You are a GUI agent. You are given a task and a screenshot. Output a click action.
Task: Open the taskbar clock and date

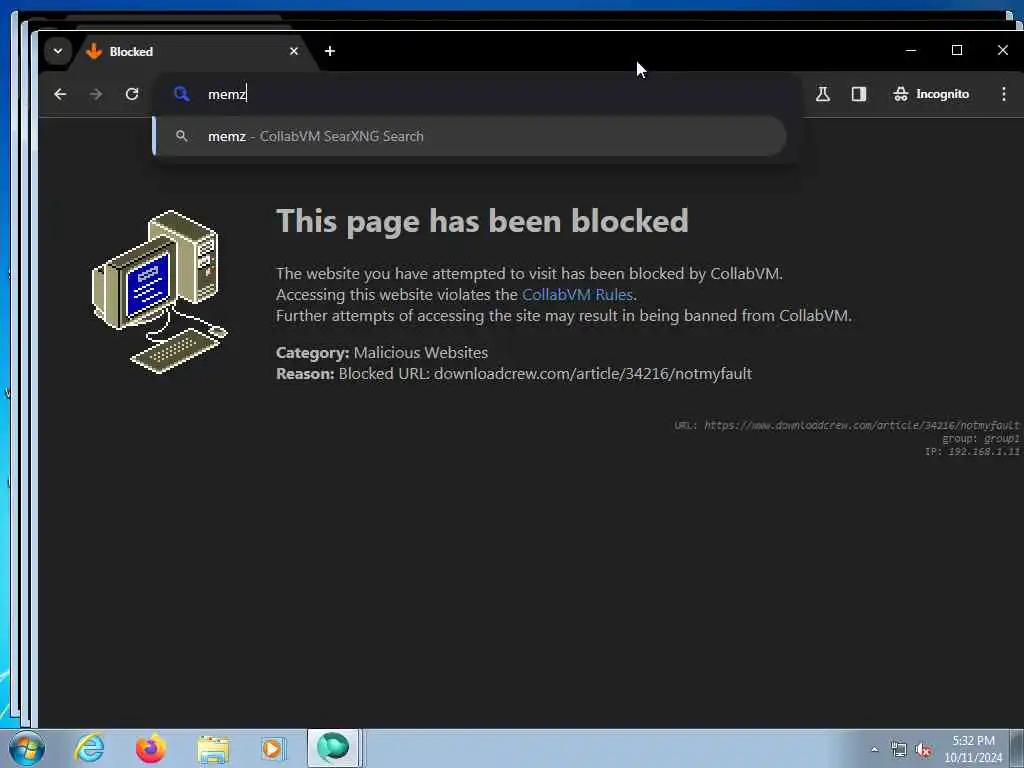(x=973, y=749)
